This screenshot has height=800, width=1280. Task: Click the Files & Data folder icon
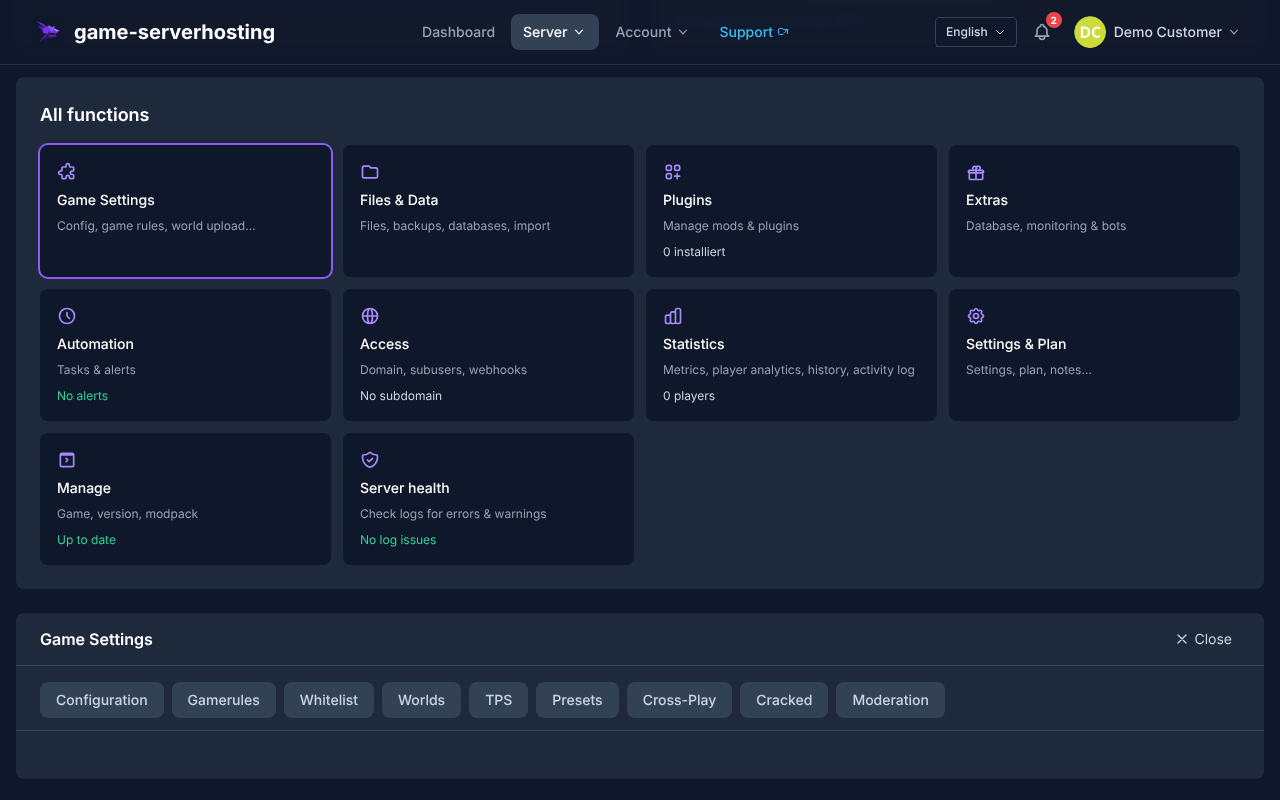(x=370, y=172)
